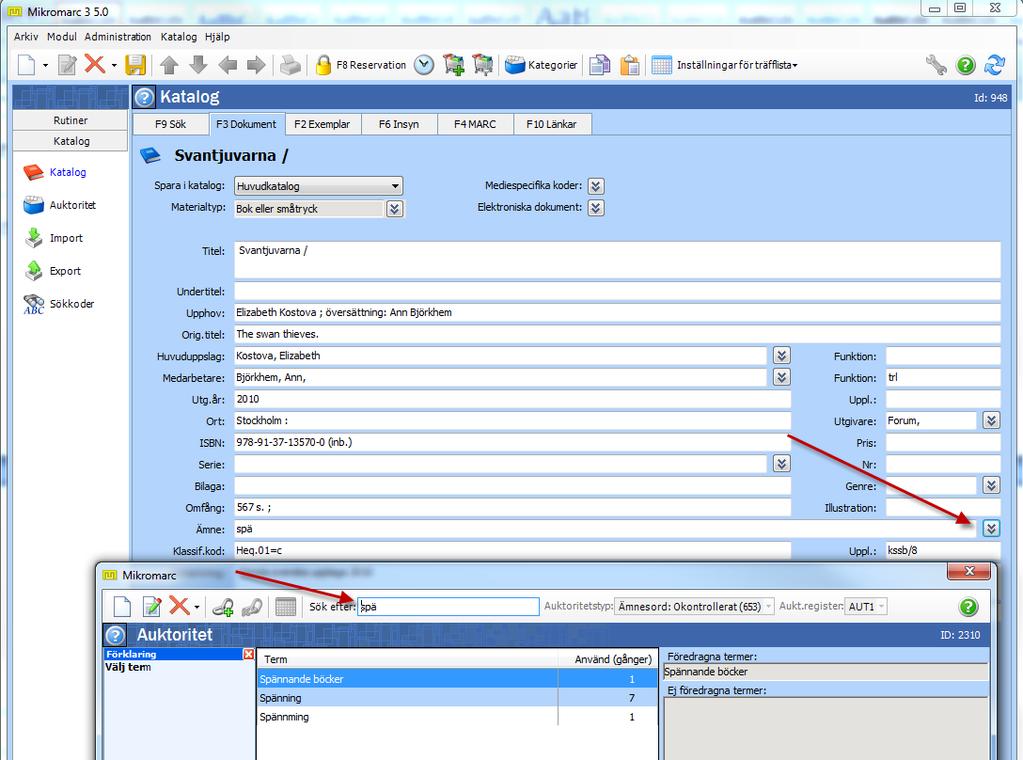Screen dimensions: 1023x760
Task: Select Sökkoder in the sidebar
Action: [x=59, y=304]
